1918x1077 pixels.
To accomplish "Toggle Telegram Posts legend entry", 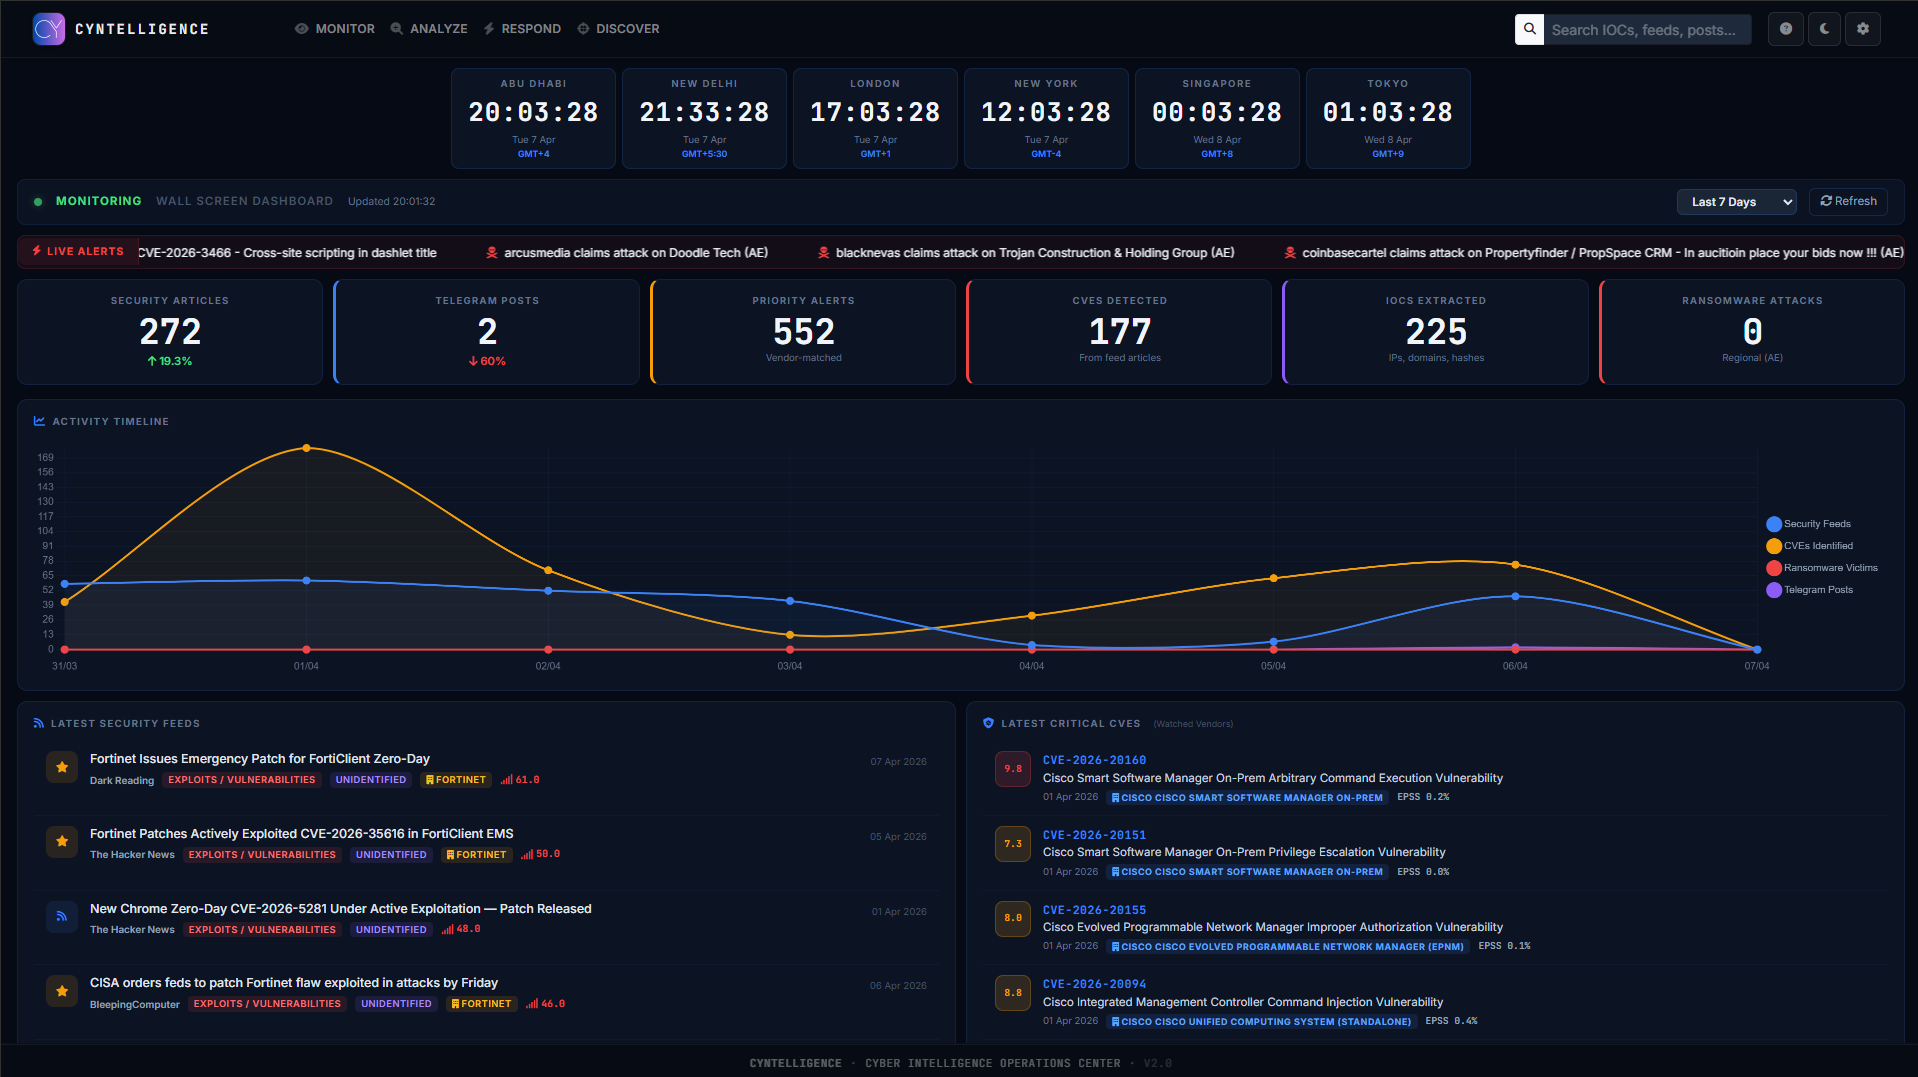I will point(1810,590).
